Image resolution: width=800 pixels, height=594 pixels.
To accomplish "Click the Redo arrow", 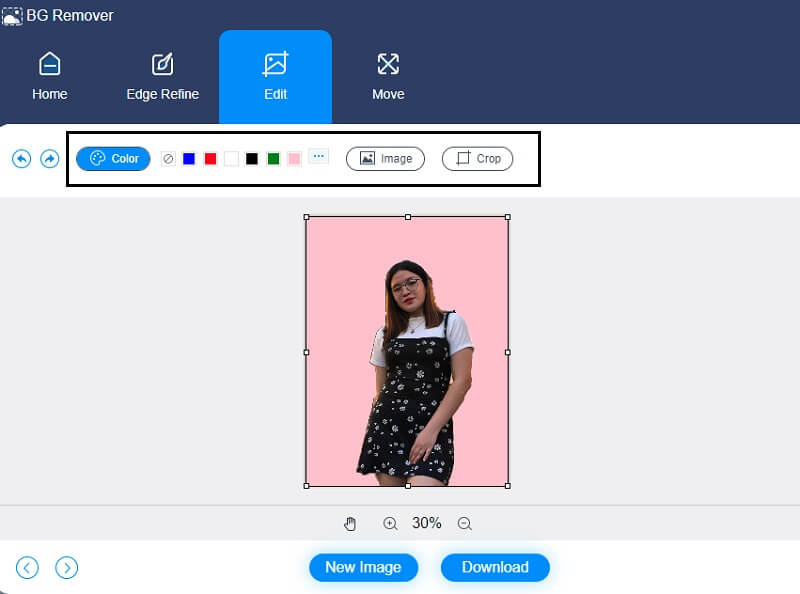I will click(x=49, y=158).
